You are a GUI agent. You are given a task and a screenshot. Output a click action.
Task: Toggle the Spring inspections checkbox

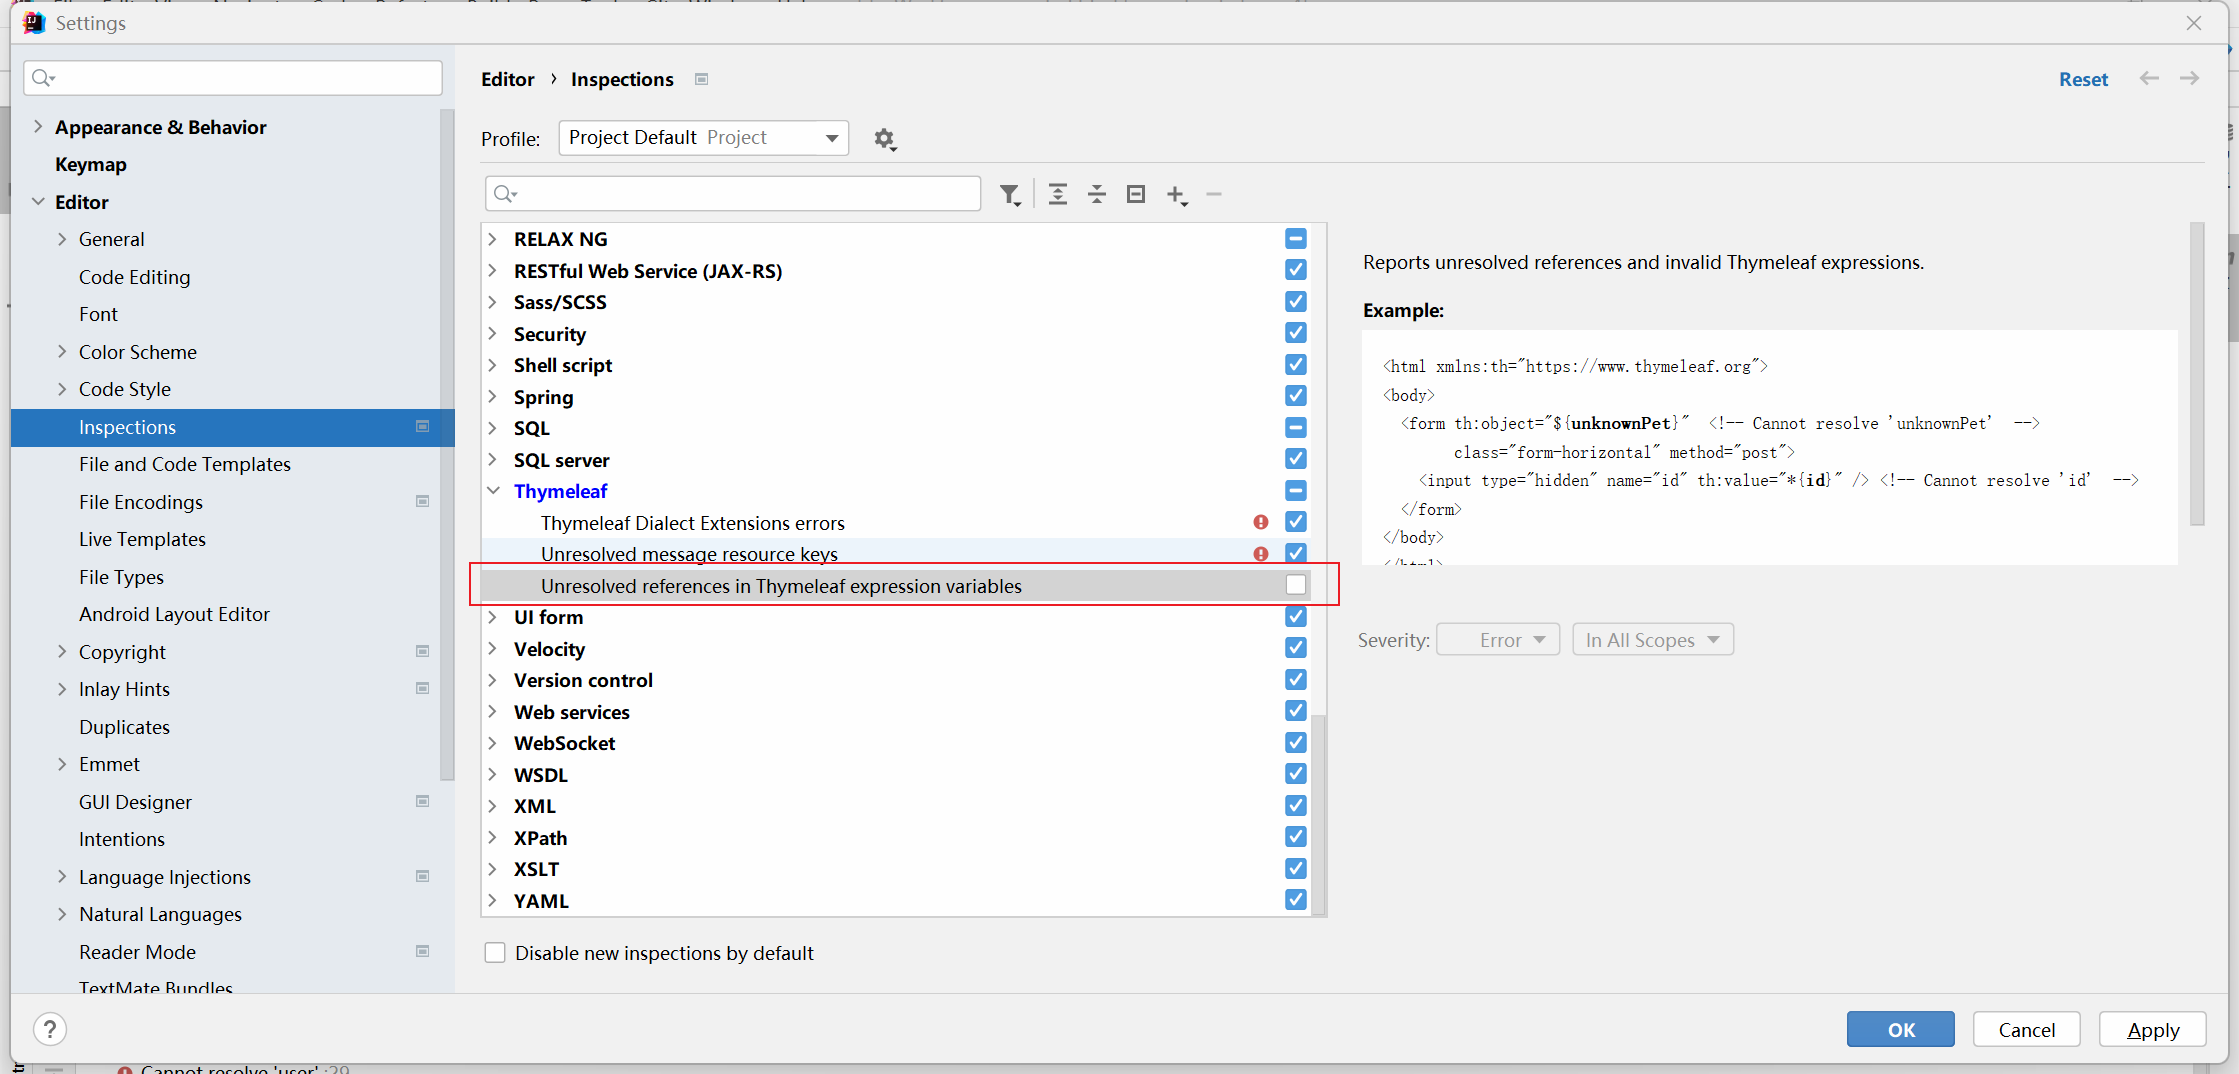(1296, 396)
